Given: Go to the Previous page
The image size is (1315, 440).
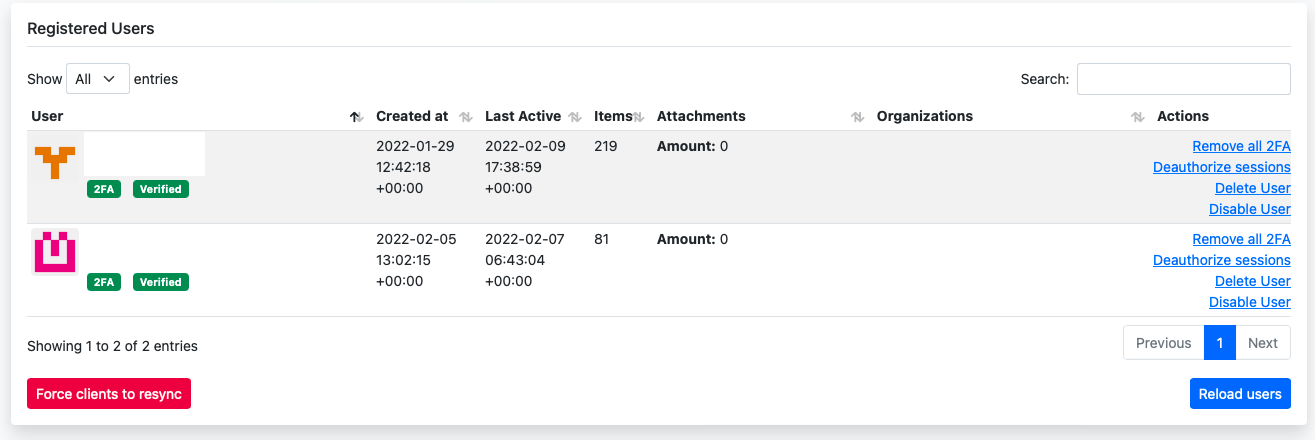Looking at the screenshot, I should pos(1163,343).
